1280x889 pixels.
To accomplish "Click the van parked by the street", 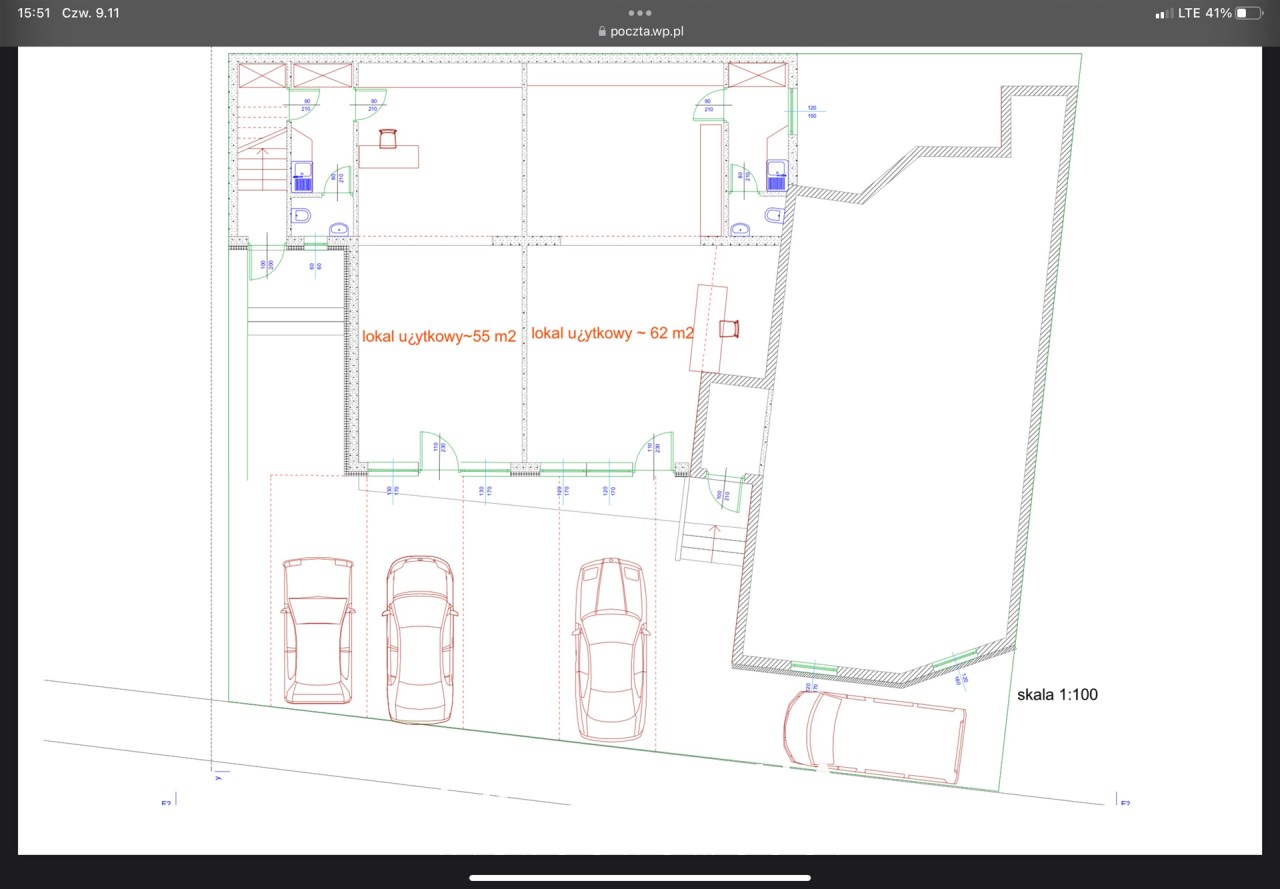I will (x=874, y=735).
